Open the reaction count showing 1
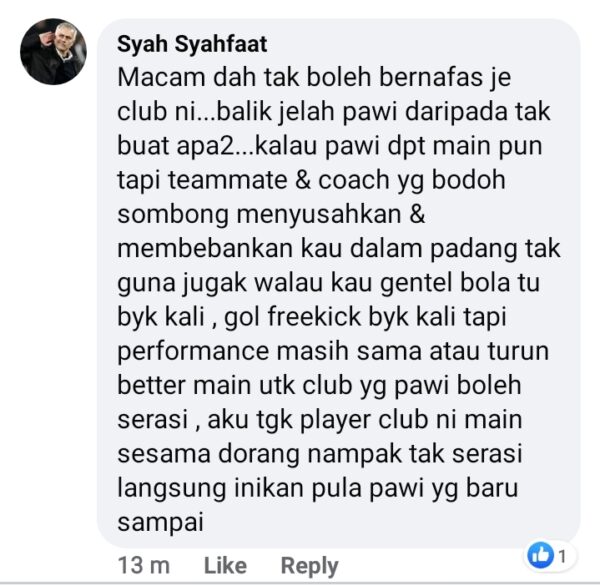 562,556
